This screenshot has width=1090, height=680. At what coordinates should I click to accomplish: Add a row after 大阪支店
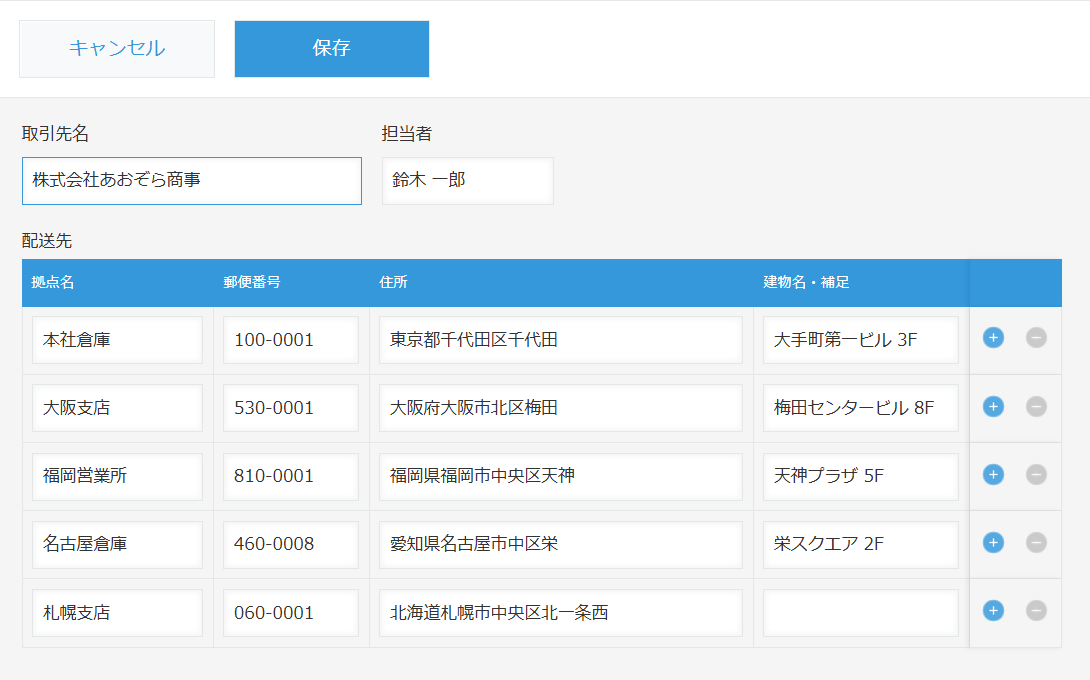[993, 406]
